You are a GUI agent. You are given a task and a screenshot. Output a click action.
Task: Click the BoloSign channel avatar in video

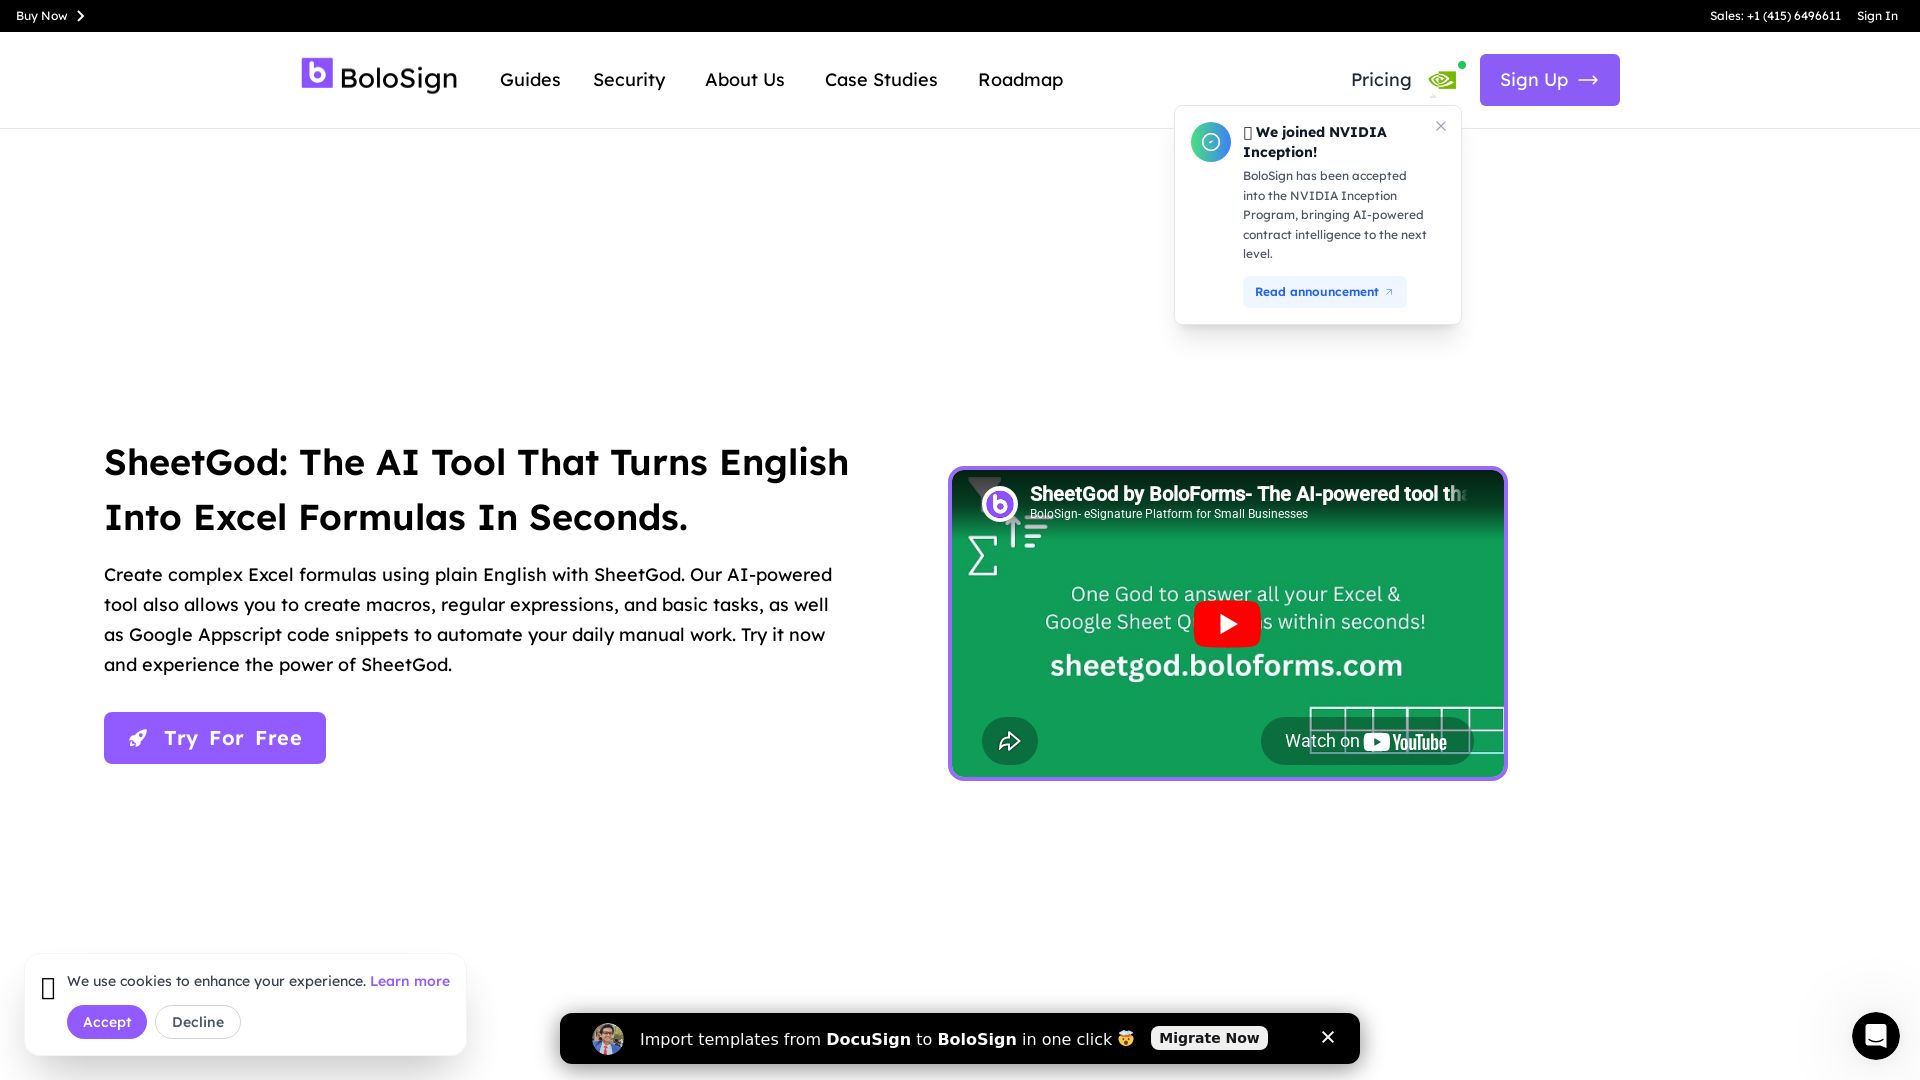[999, 504]
